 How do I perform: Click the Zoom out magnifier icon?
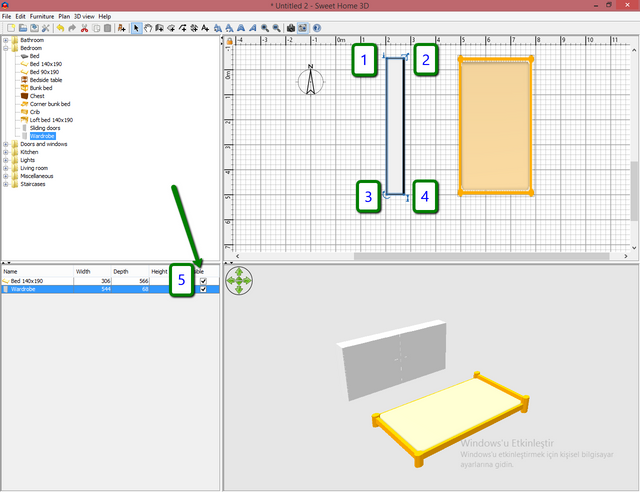[x=277, y=28]
